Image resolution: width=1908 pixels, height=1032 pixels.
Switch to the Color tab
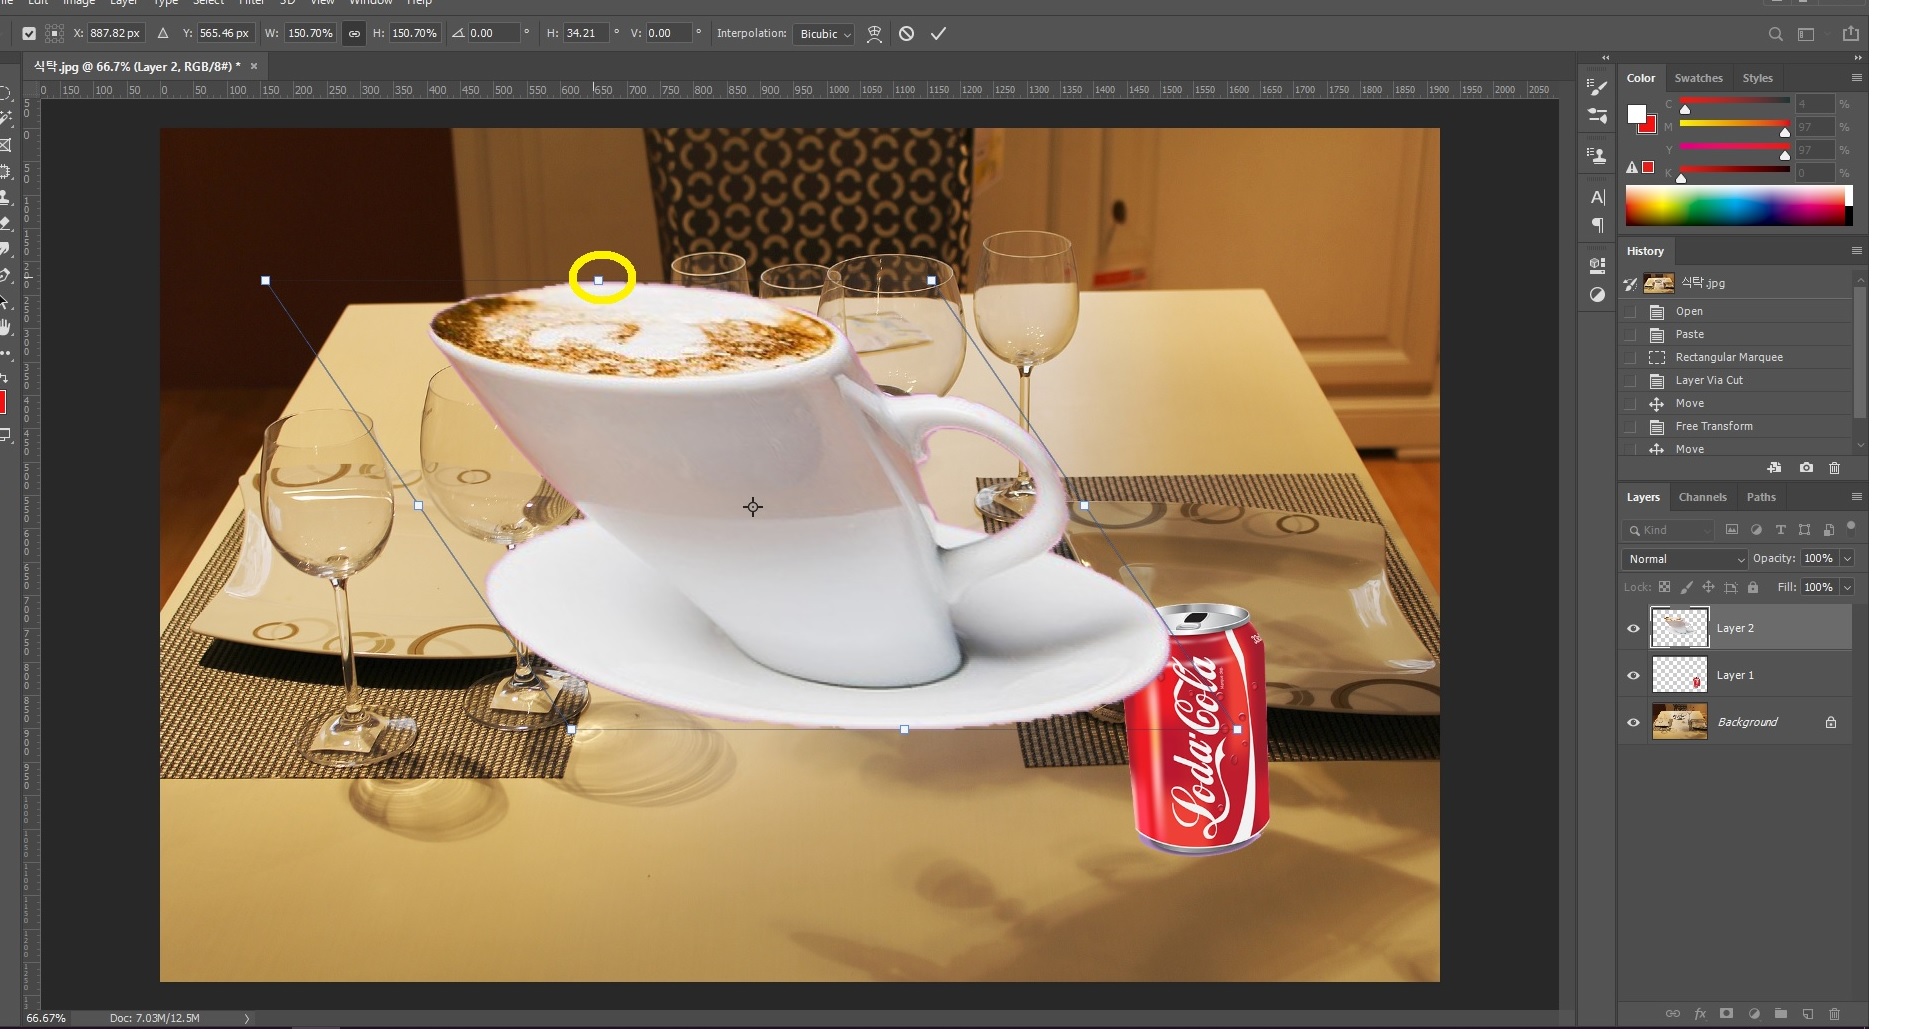pyautogui.click(x=1640, y=78)
